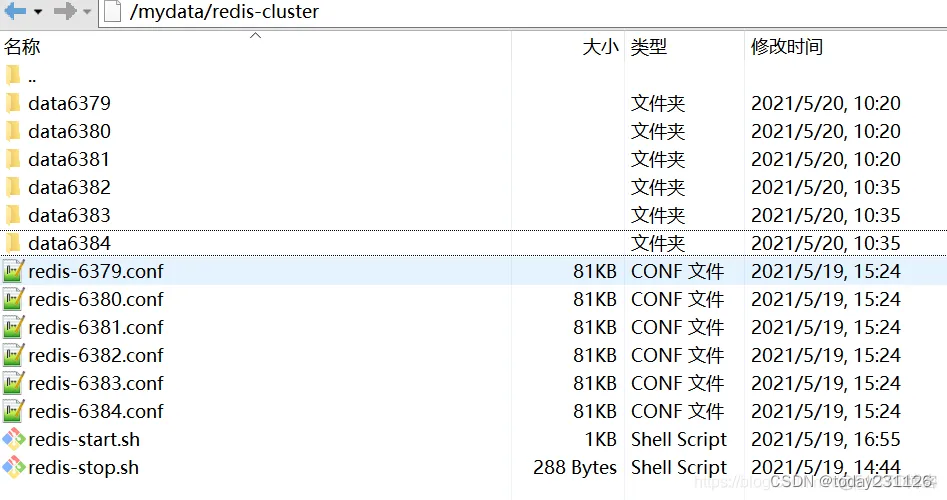Select the data6379 folder name

click(69, 103)
